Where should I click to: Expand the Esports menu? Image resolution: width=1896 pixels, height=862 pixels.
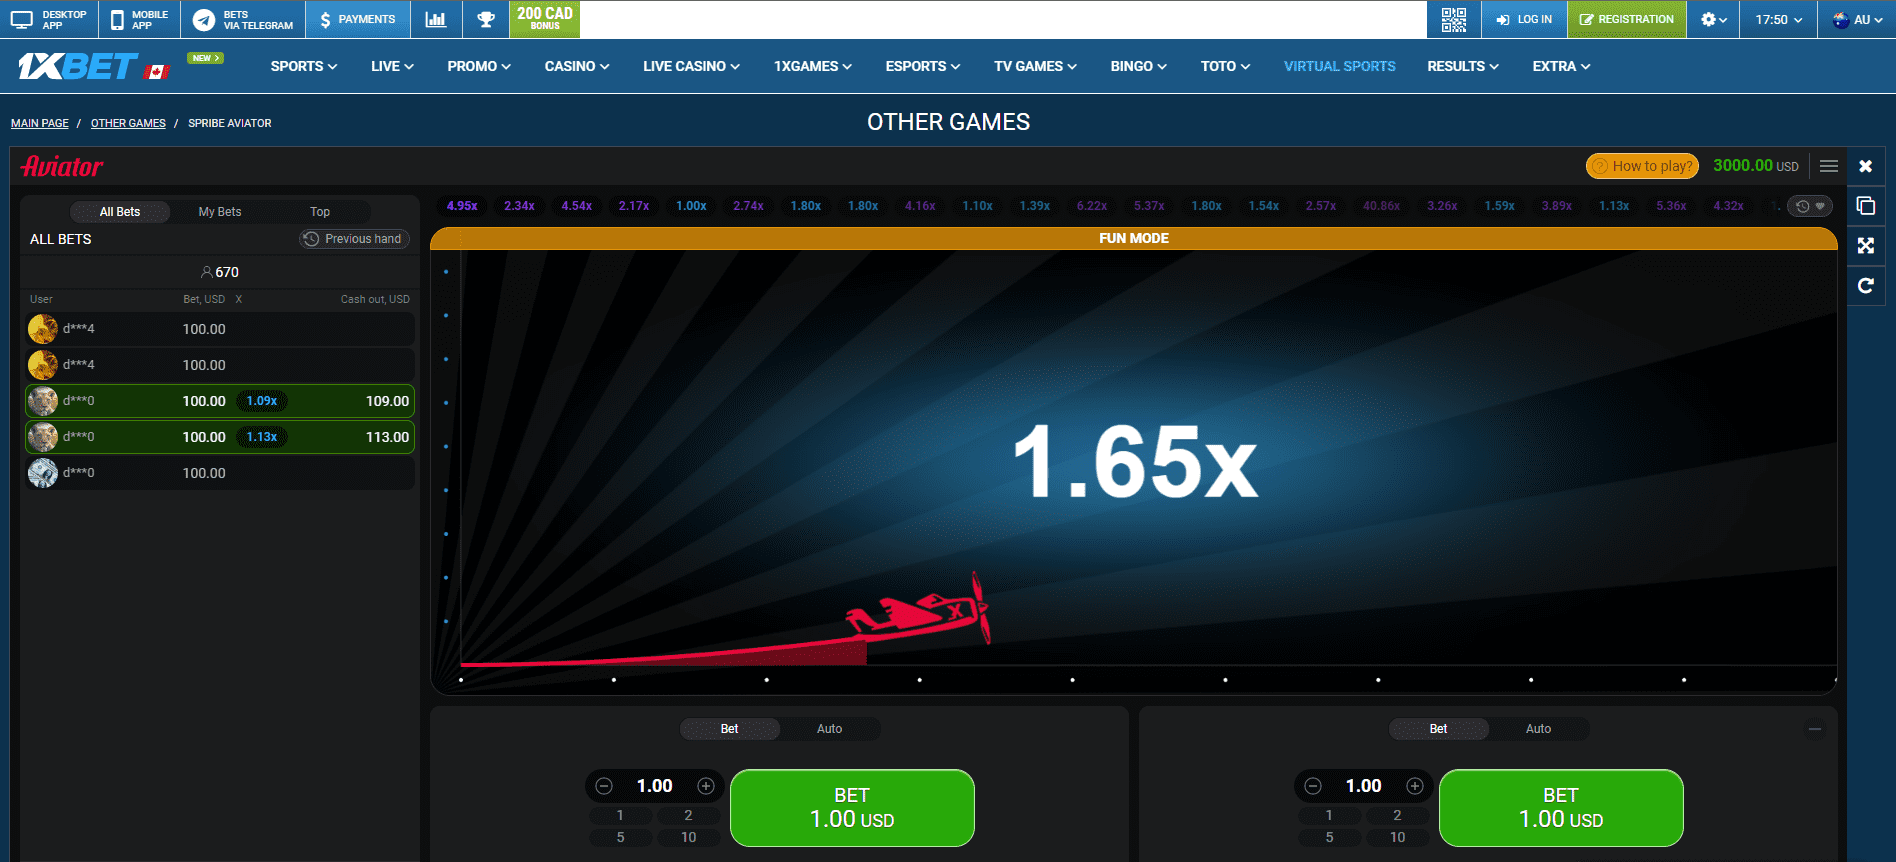click(923, 66)
